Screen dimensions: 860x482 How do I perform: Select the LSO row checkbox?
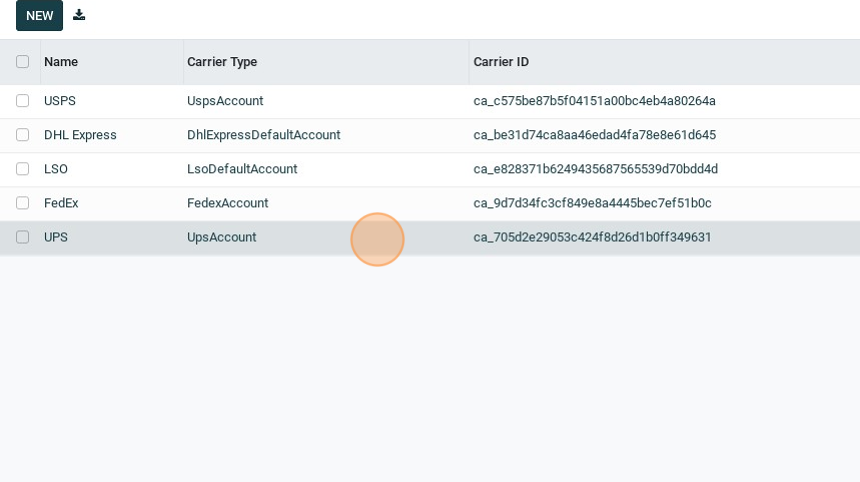coord(22,169)
